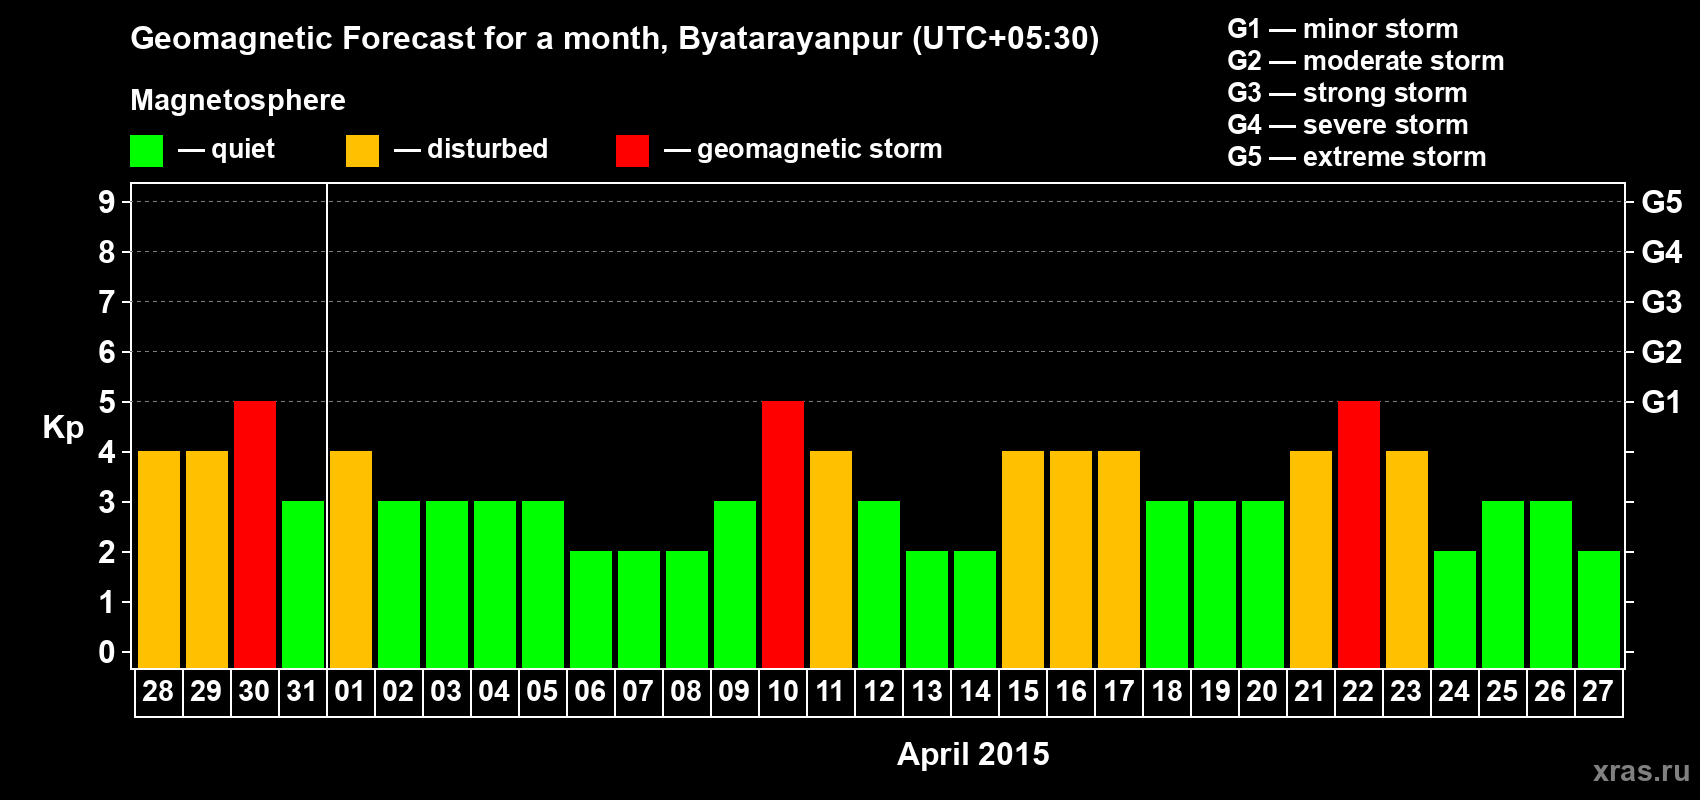Click the red bar for April 22
The image size is (1700, 800).
[x=1359, y=535]
